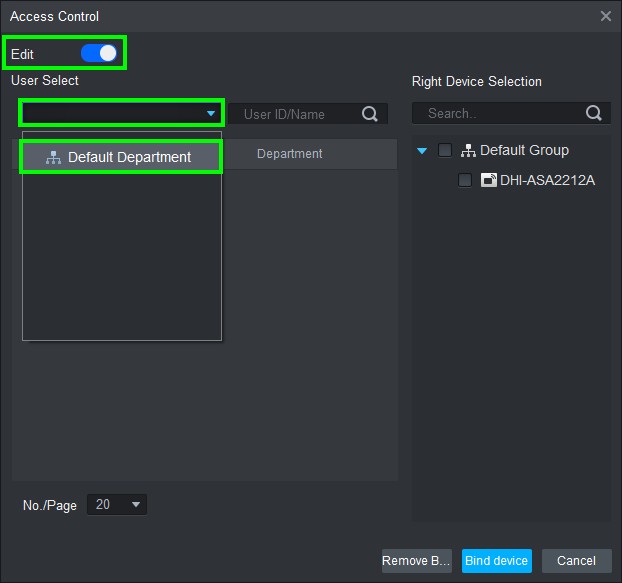This screenshot has height=583, width=622.
Task: Click the Cancel button
Action: [x=576, y=561]
